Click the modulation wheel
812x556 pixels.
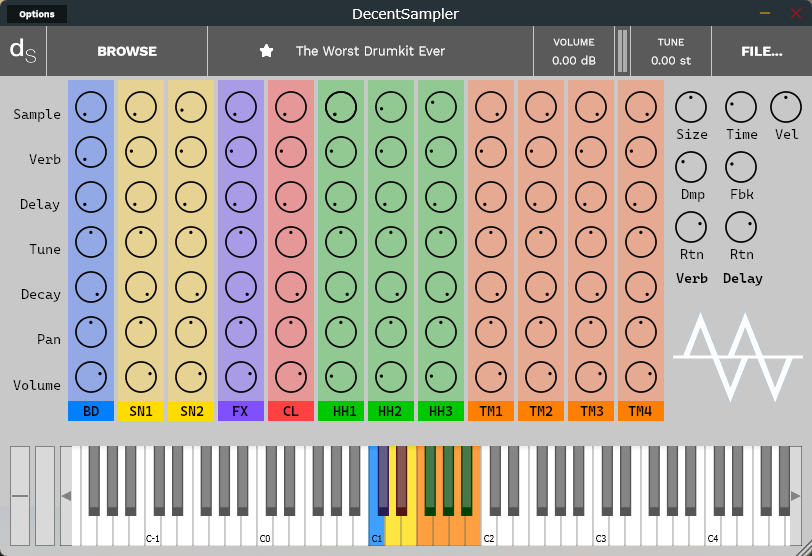(45, 495)
